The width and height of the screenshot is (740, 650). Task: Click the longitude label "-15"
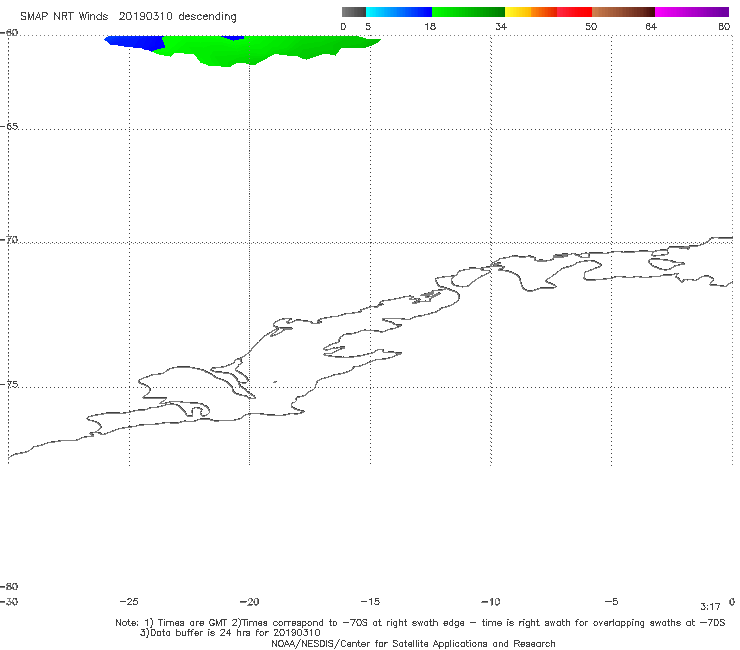(x=370, y=602)
